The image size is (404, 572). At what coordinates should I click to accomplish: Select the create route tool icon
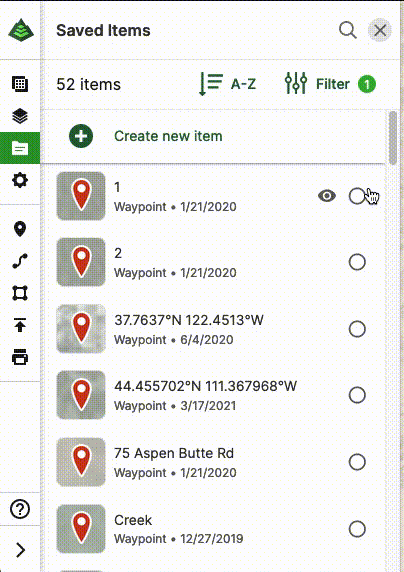[20, 261]
